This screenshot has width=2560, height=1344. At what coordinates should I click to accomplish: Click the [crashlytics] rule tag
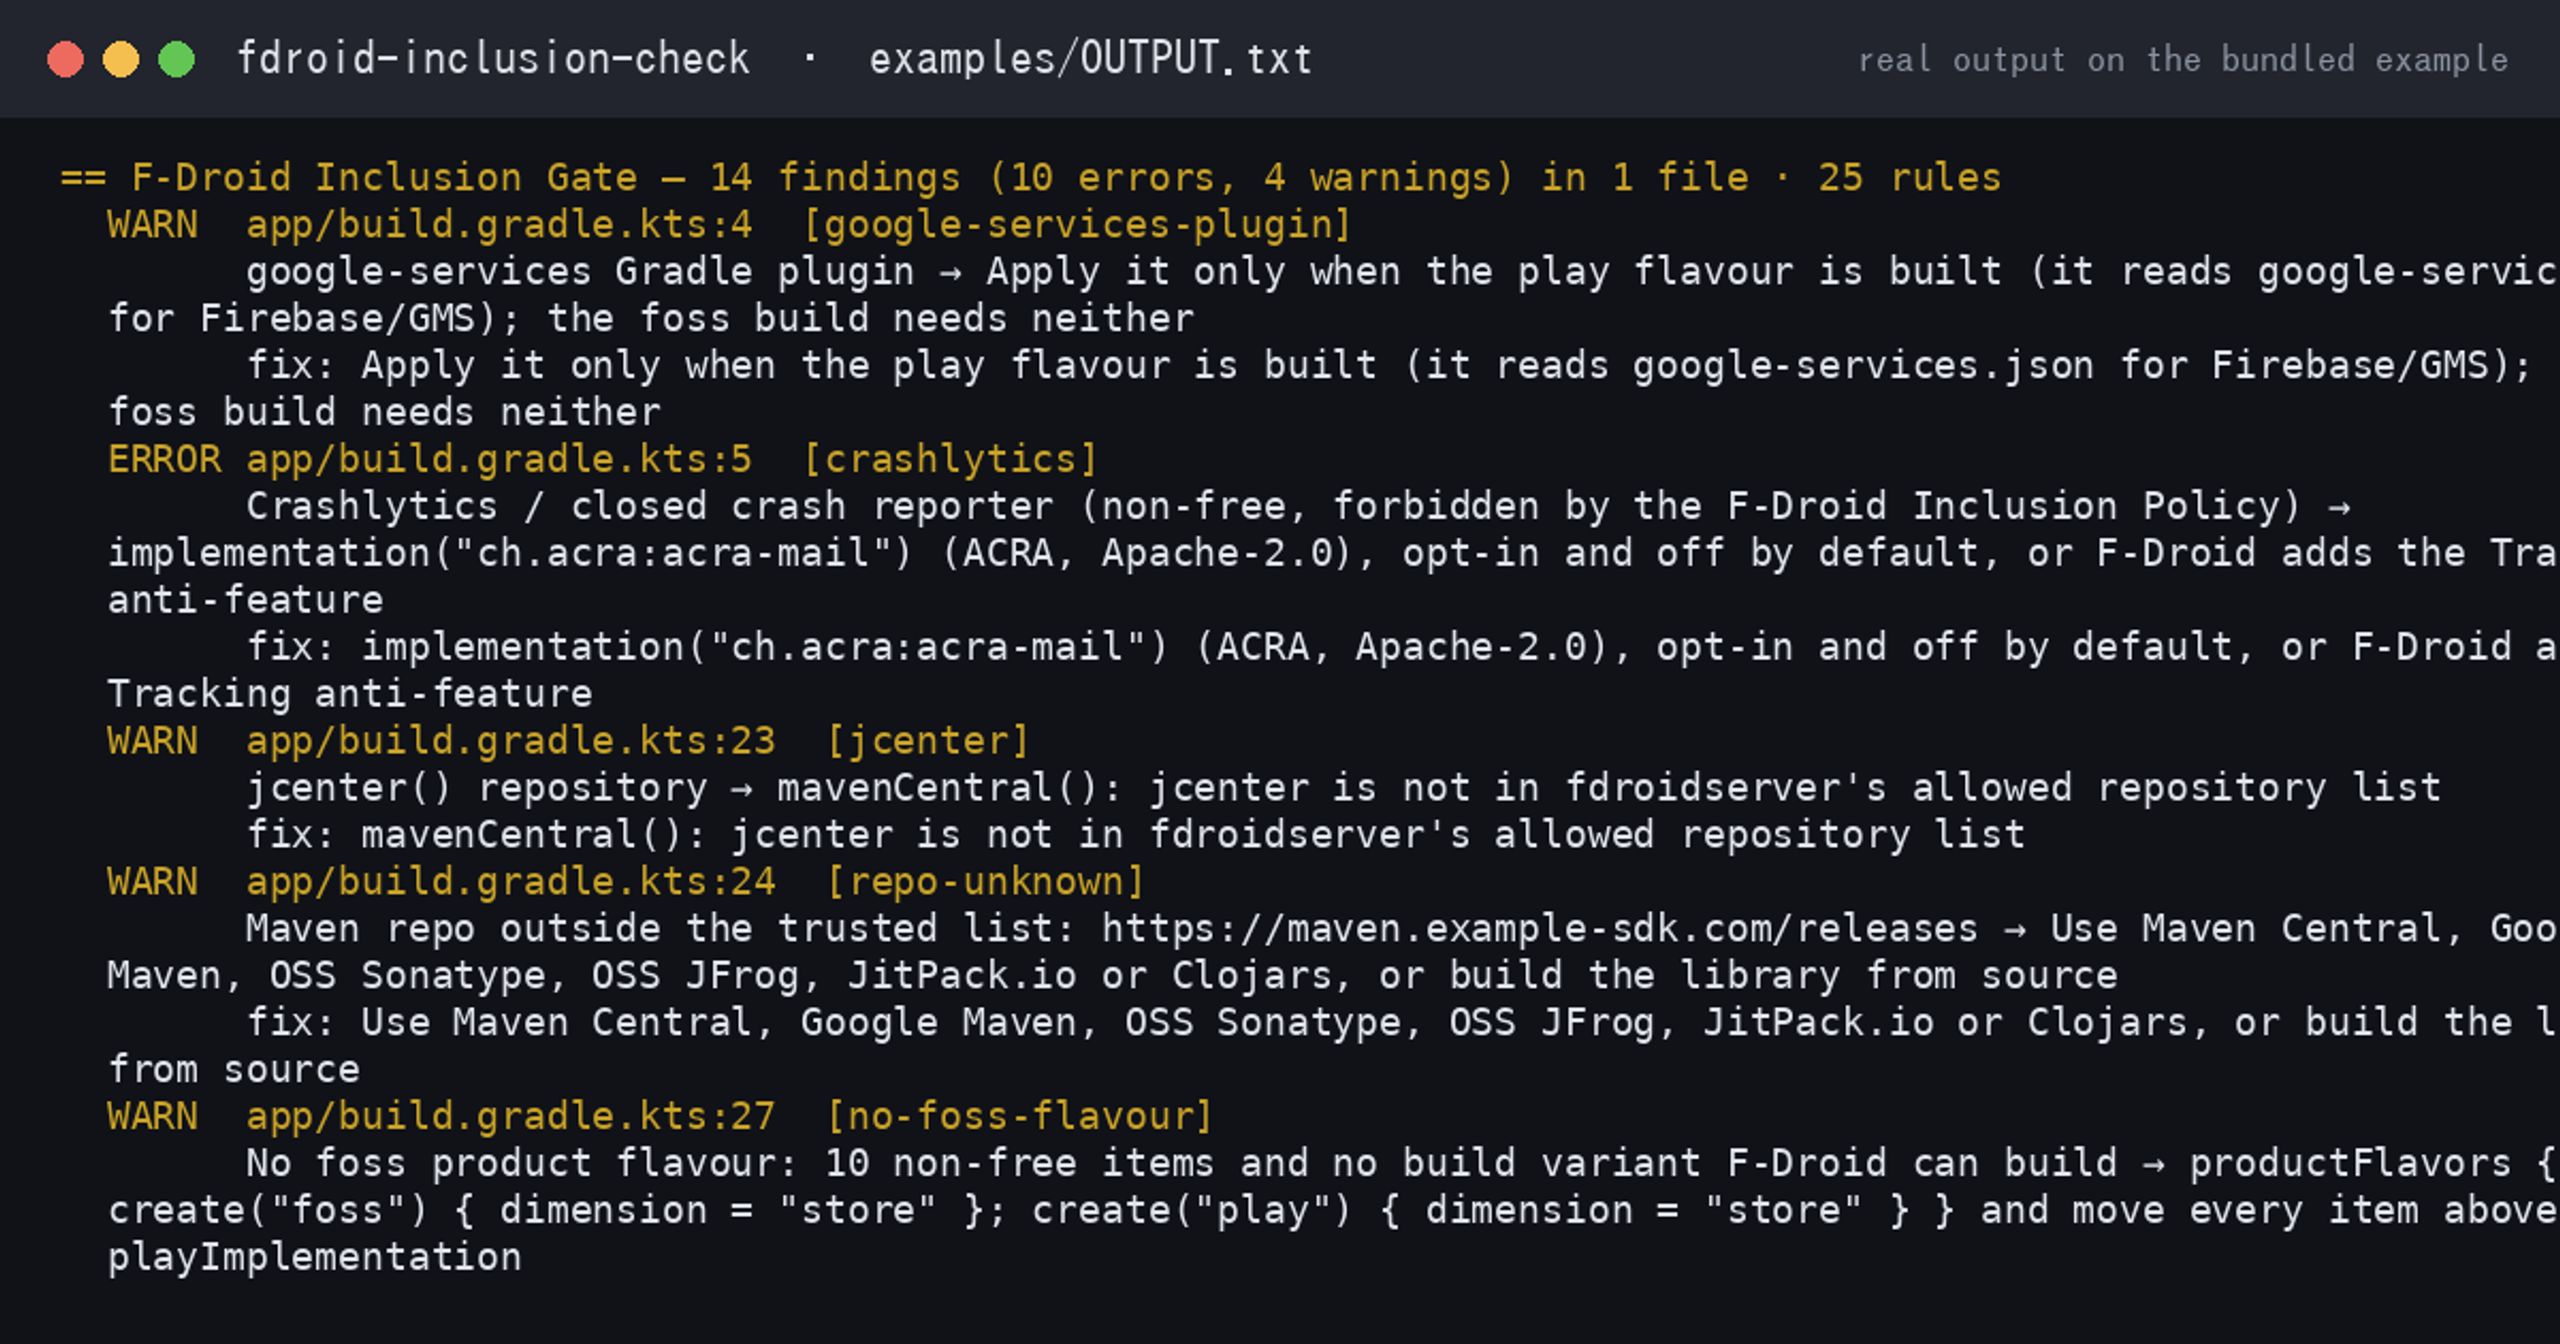click(950, 460)
